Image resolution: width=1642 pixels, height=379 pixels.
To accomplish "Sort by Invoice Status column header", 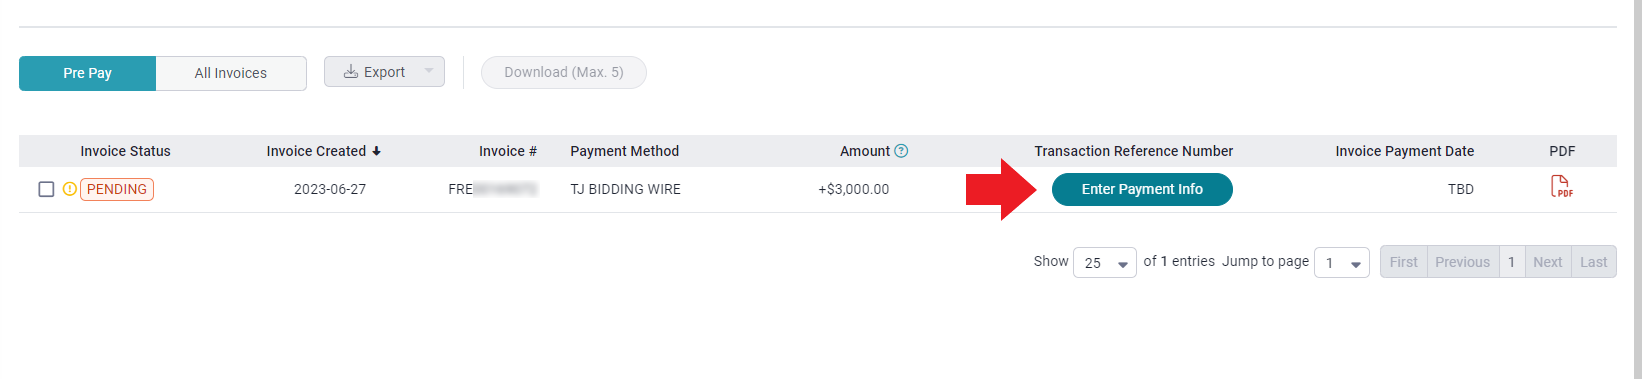I will (125, 151).
